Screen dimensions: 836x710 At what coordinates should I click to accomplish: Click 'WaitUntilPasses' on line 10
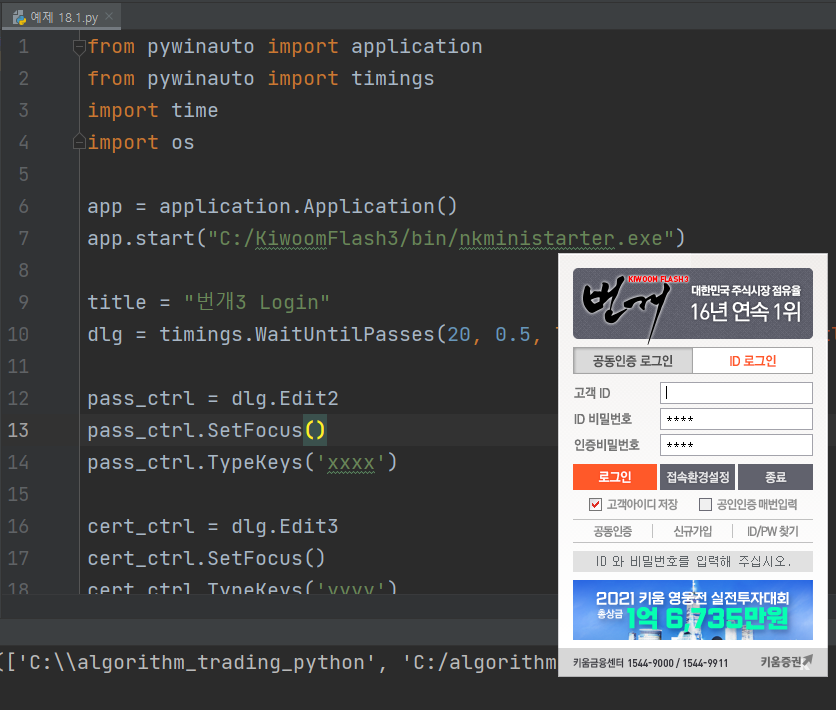coord(345,334)
